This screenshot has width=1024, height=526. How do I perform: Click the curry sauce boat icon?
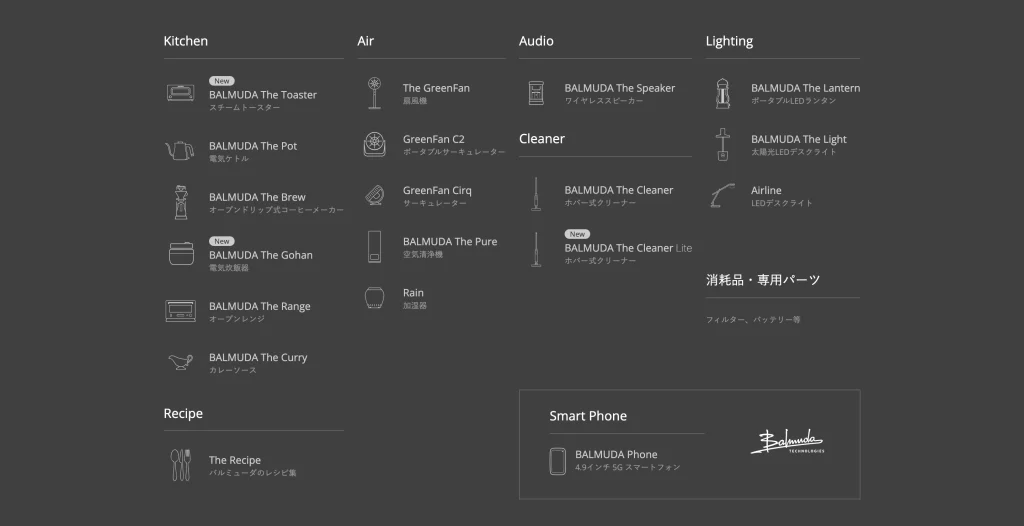[180, 361]
